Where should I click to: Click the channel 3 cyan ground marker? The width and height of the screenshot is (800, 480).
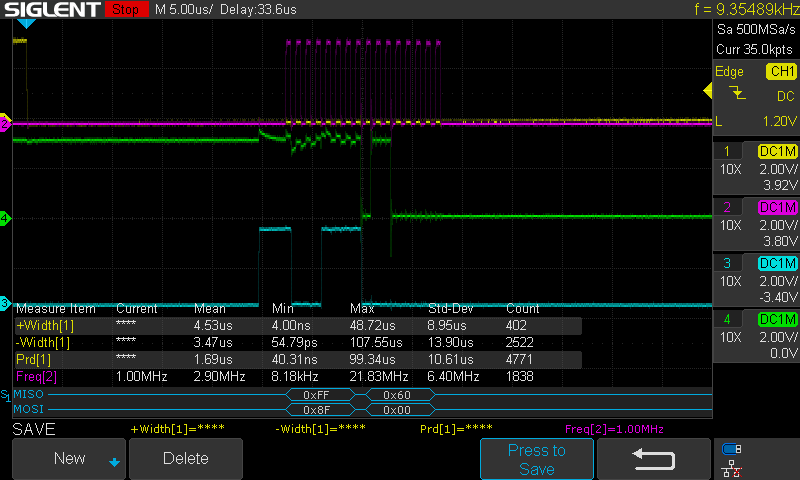tap(5, 303)
